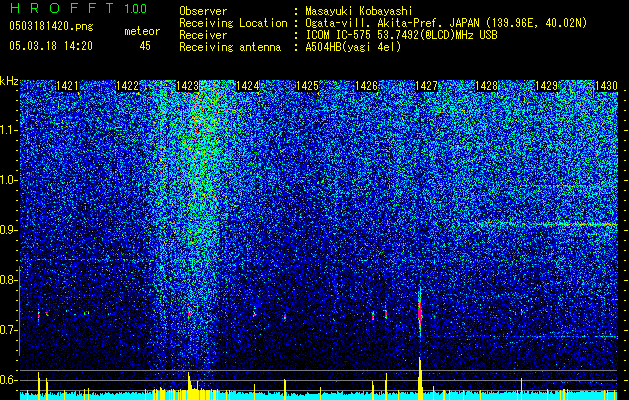Click the 'meteor' count label
This screenshot has width=629, height=400.
tap(142, 31)
